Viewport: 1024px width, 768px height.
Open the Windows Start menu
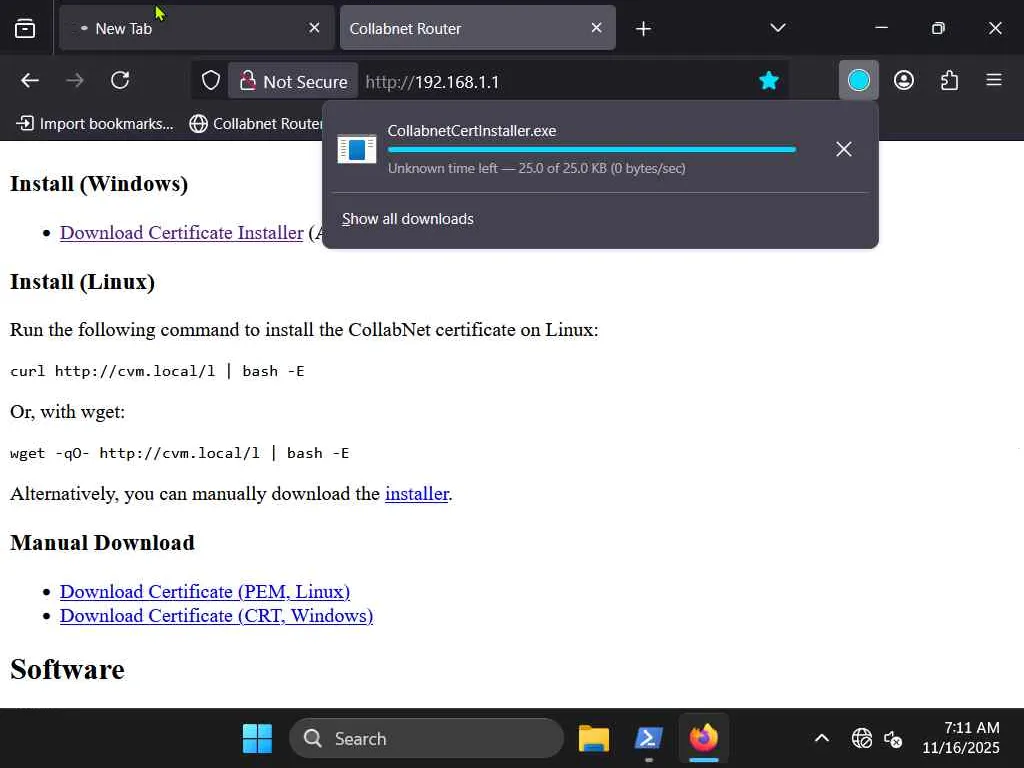257,739
